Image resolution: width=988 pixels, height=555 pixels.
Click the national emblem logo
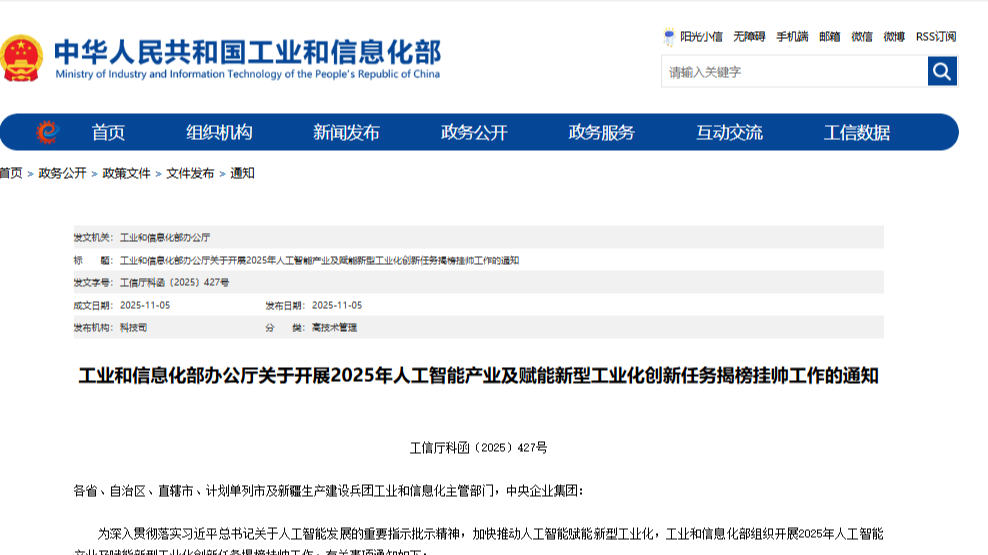click(21, 58)
